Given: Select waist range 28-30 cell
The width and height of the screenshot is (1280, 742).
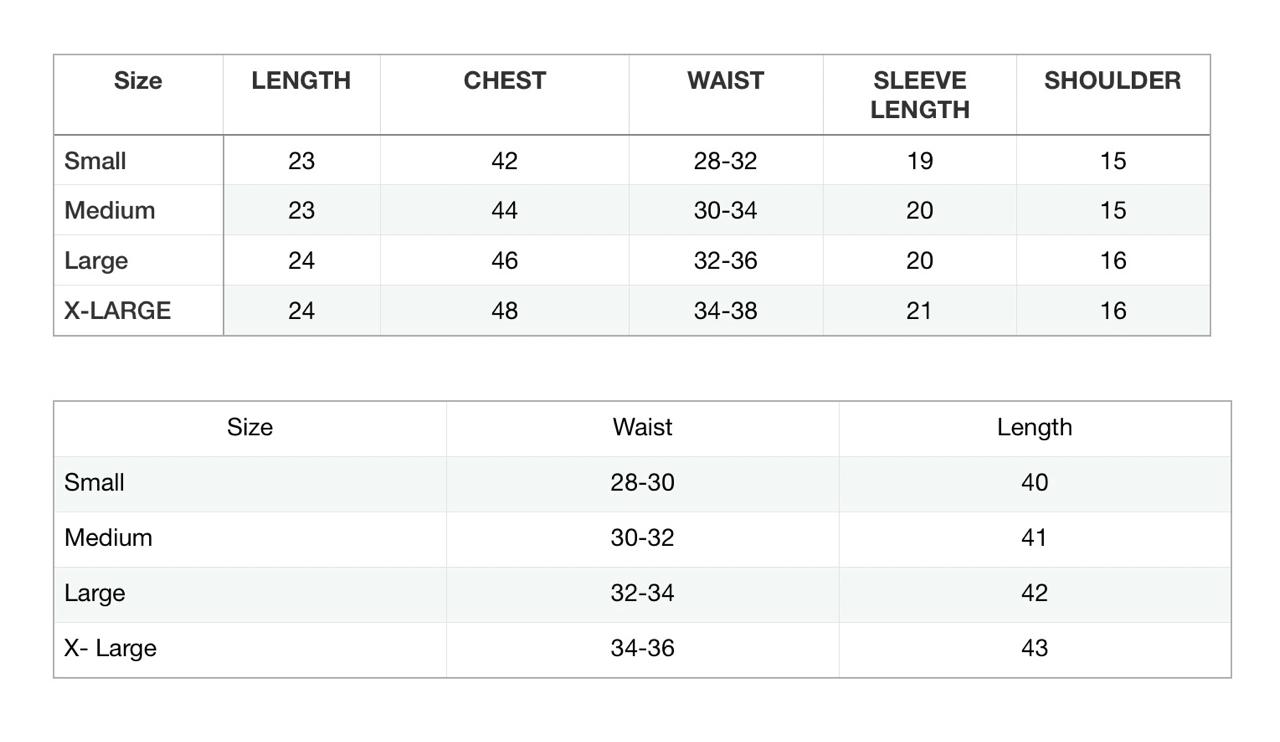Looking at the screenshot, I should tap(642, 483).
